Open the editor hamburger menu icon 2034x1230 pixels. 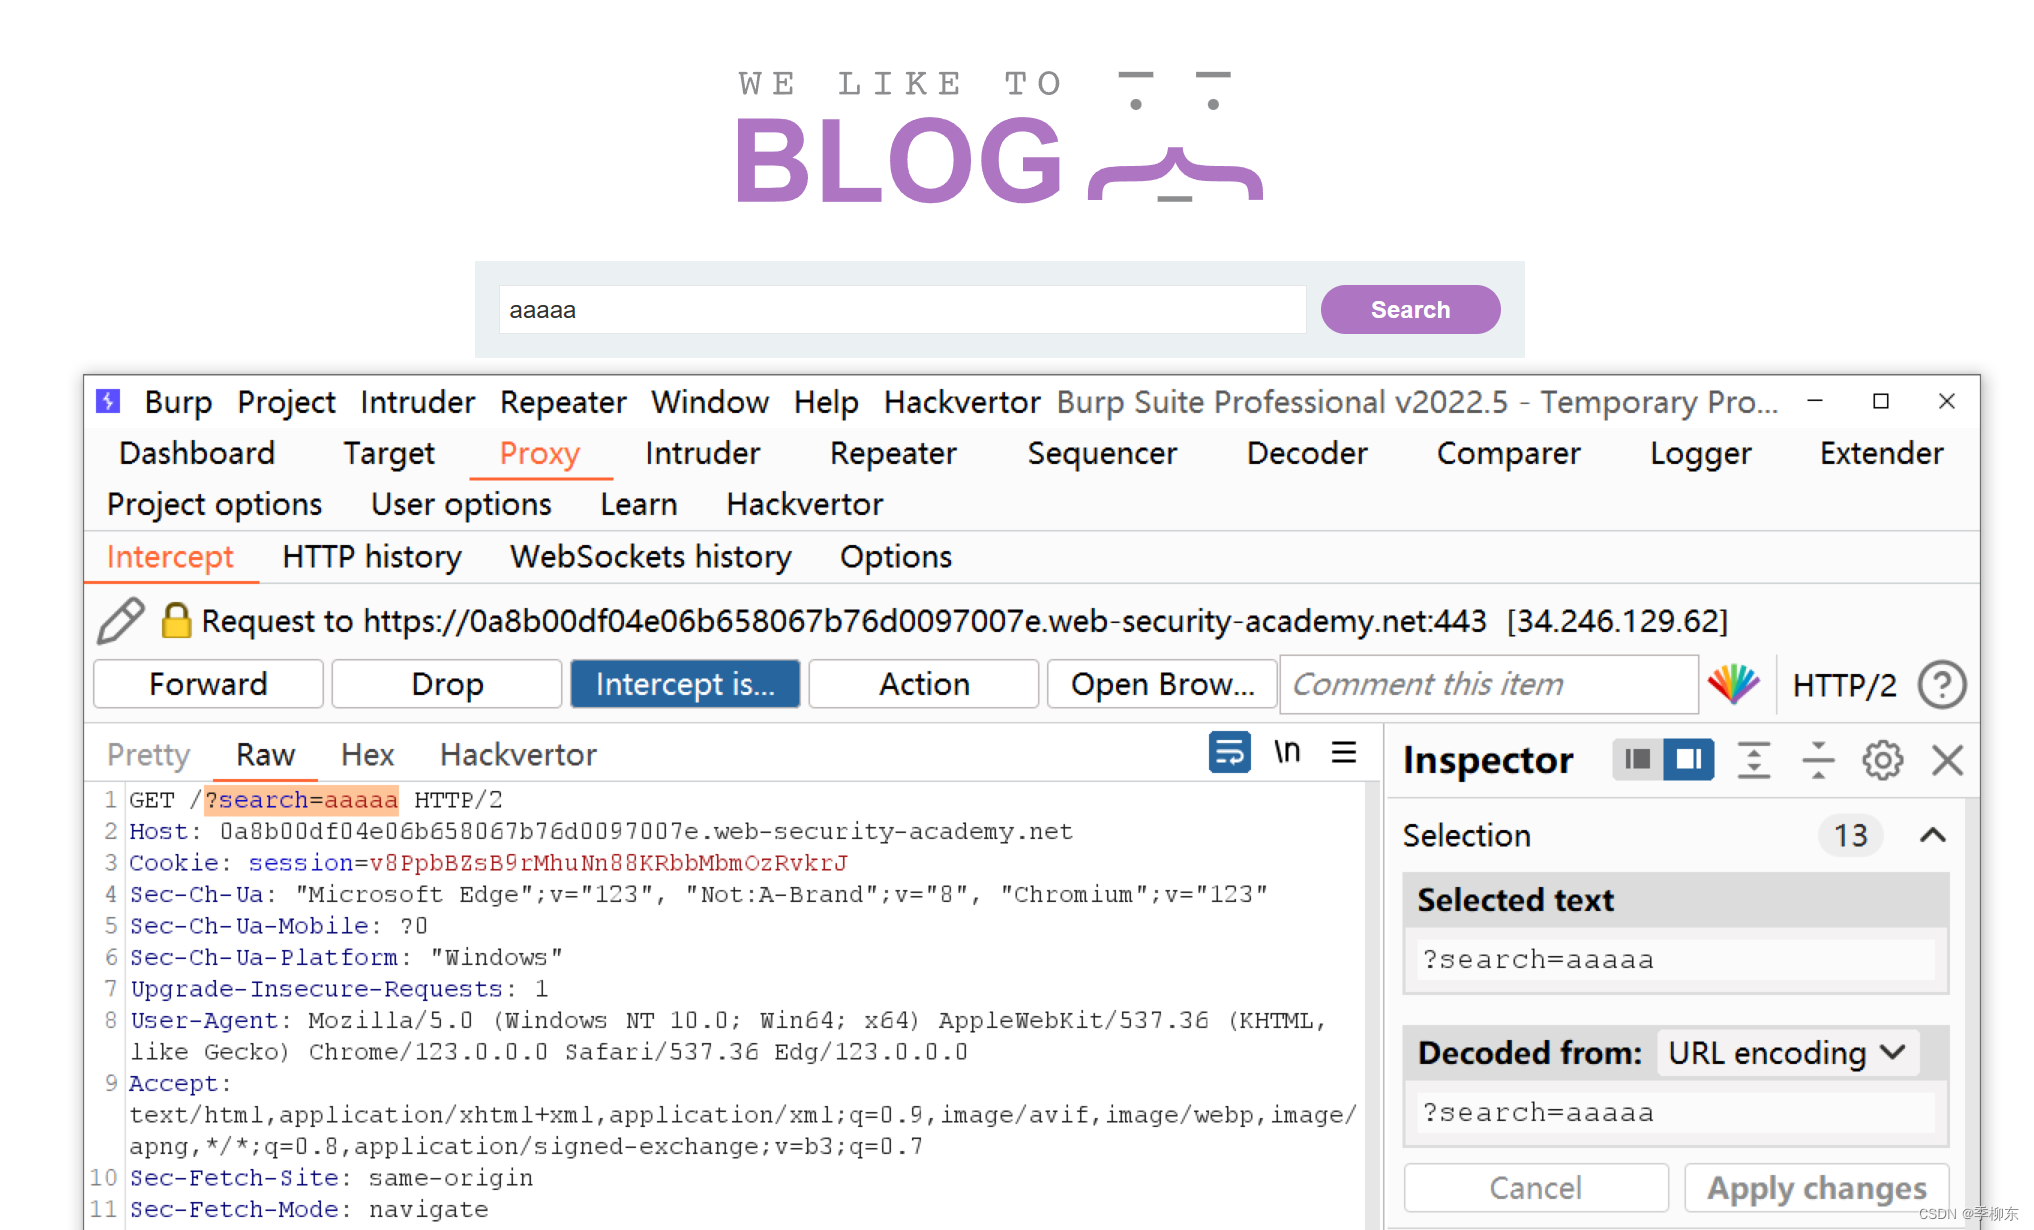coord(1344,752)
